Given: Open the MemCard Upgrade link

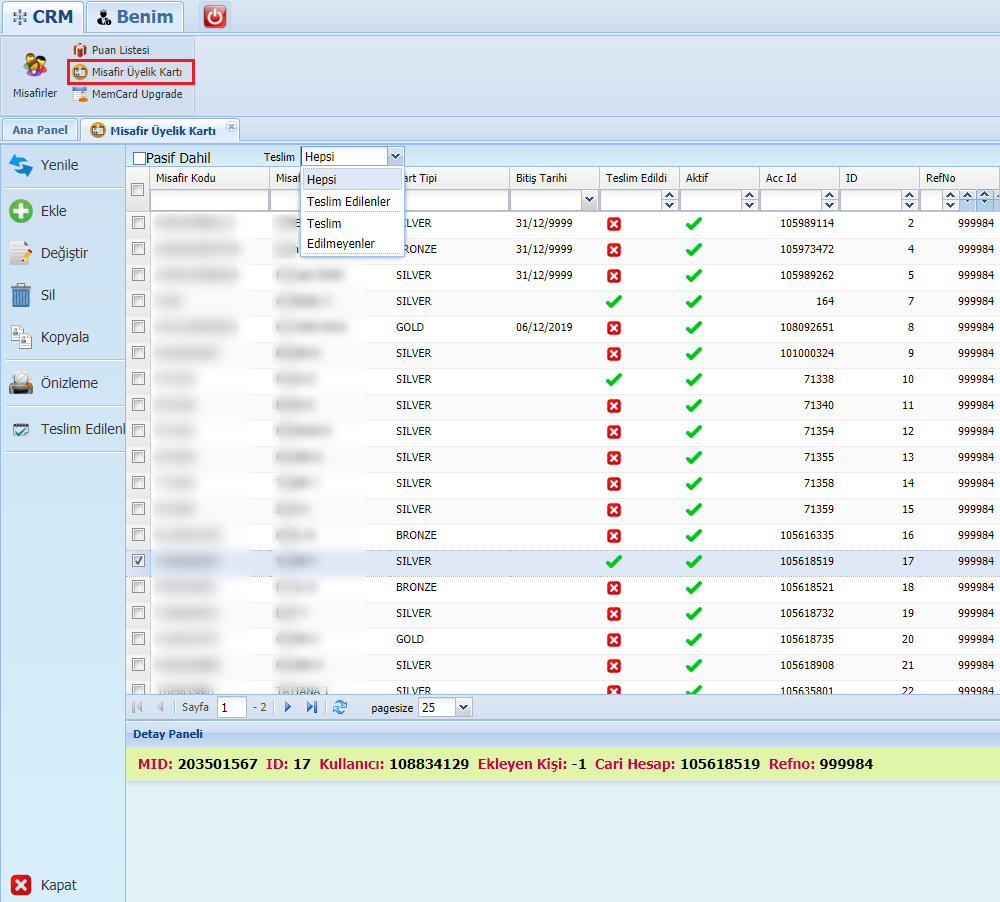Looking at the screenshot, I should tap(128, 94).
